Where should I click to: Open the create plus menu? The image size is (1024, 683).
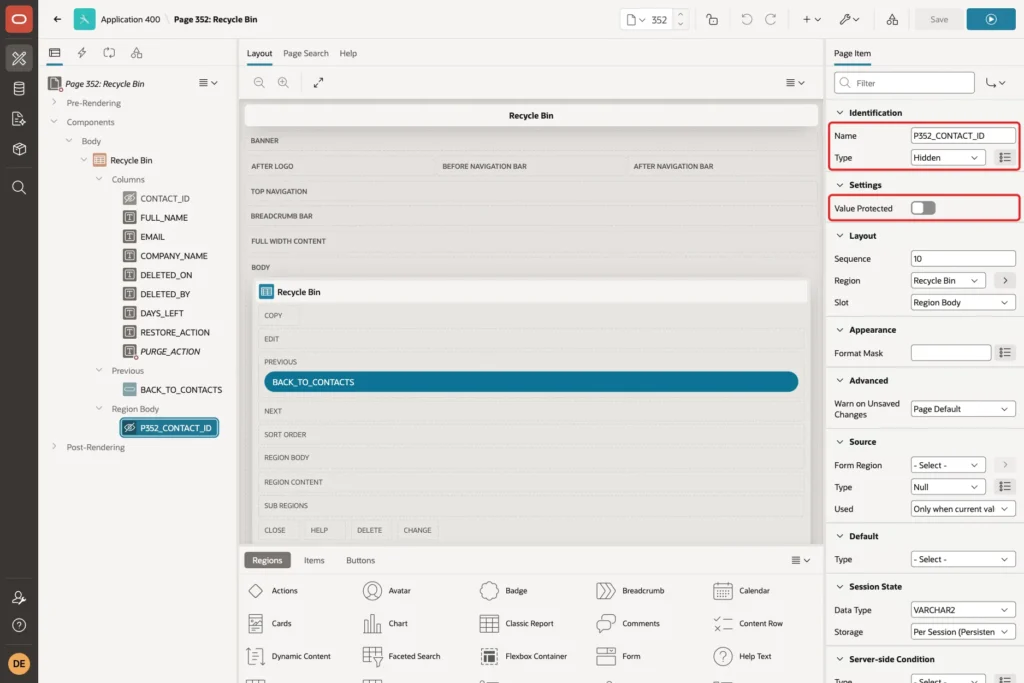[812, 20]
